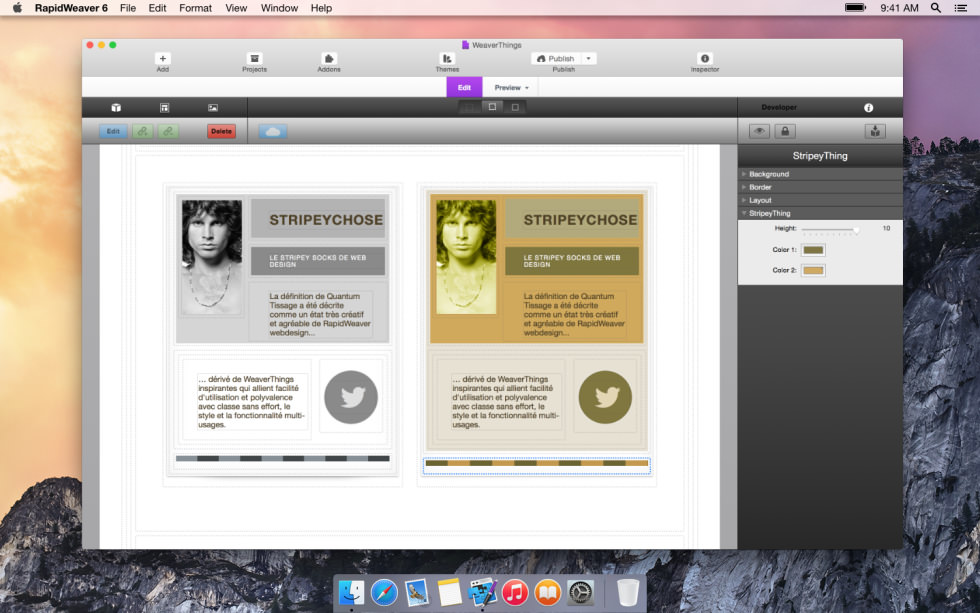Open the Addons toolbar icon
Viewport: 980px width, 613px height.
[x=329, y=59]
